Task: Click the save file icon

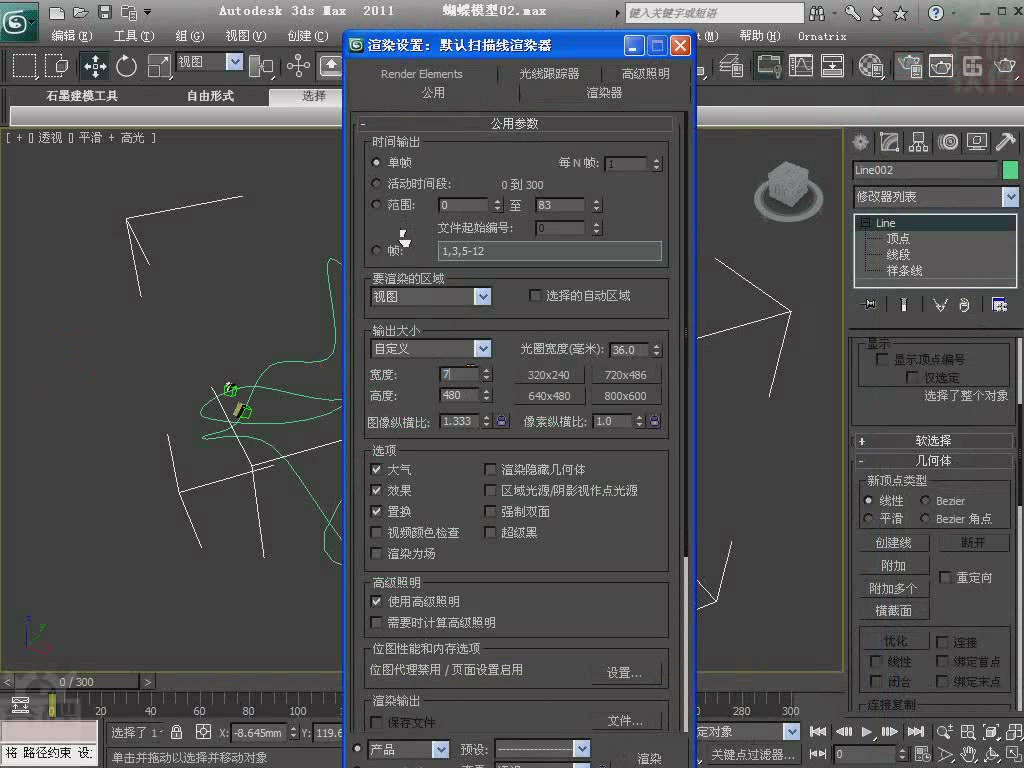Action: tap(104, 12)
